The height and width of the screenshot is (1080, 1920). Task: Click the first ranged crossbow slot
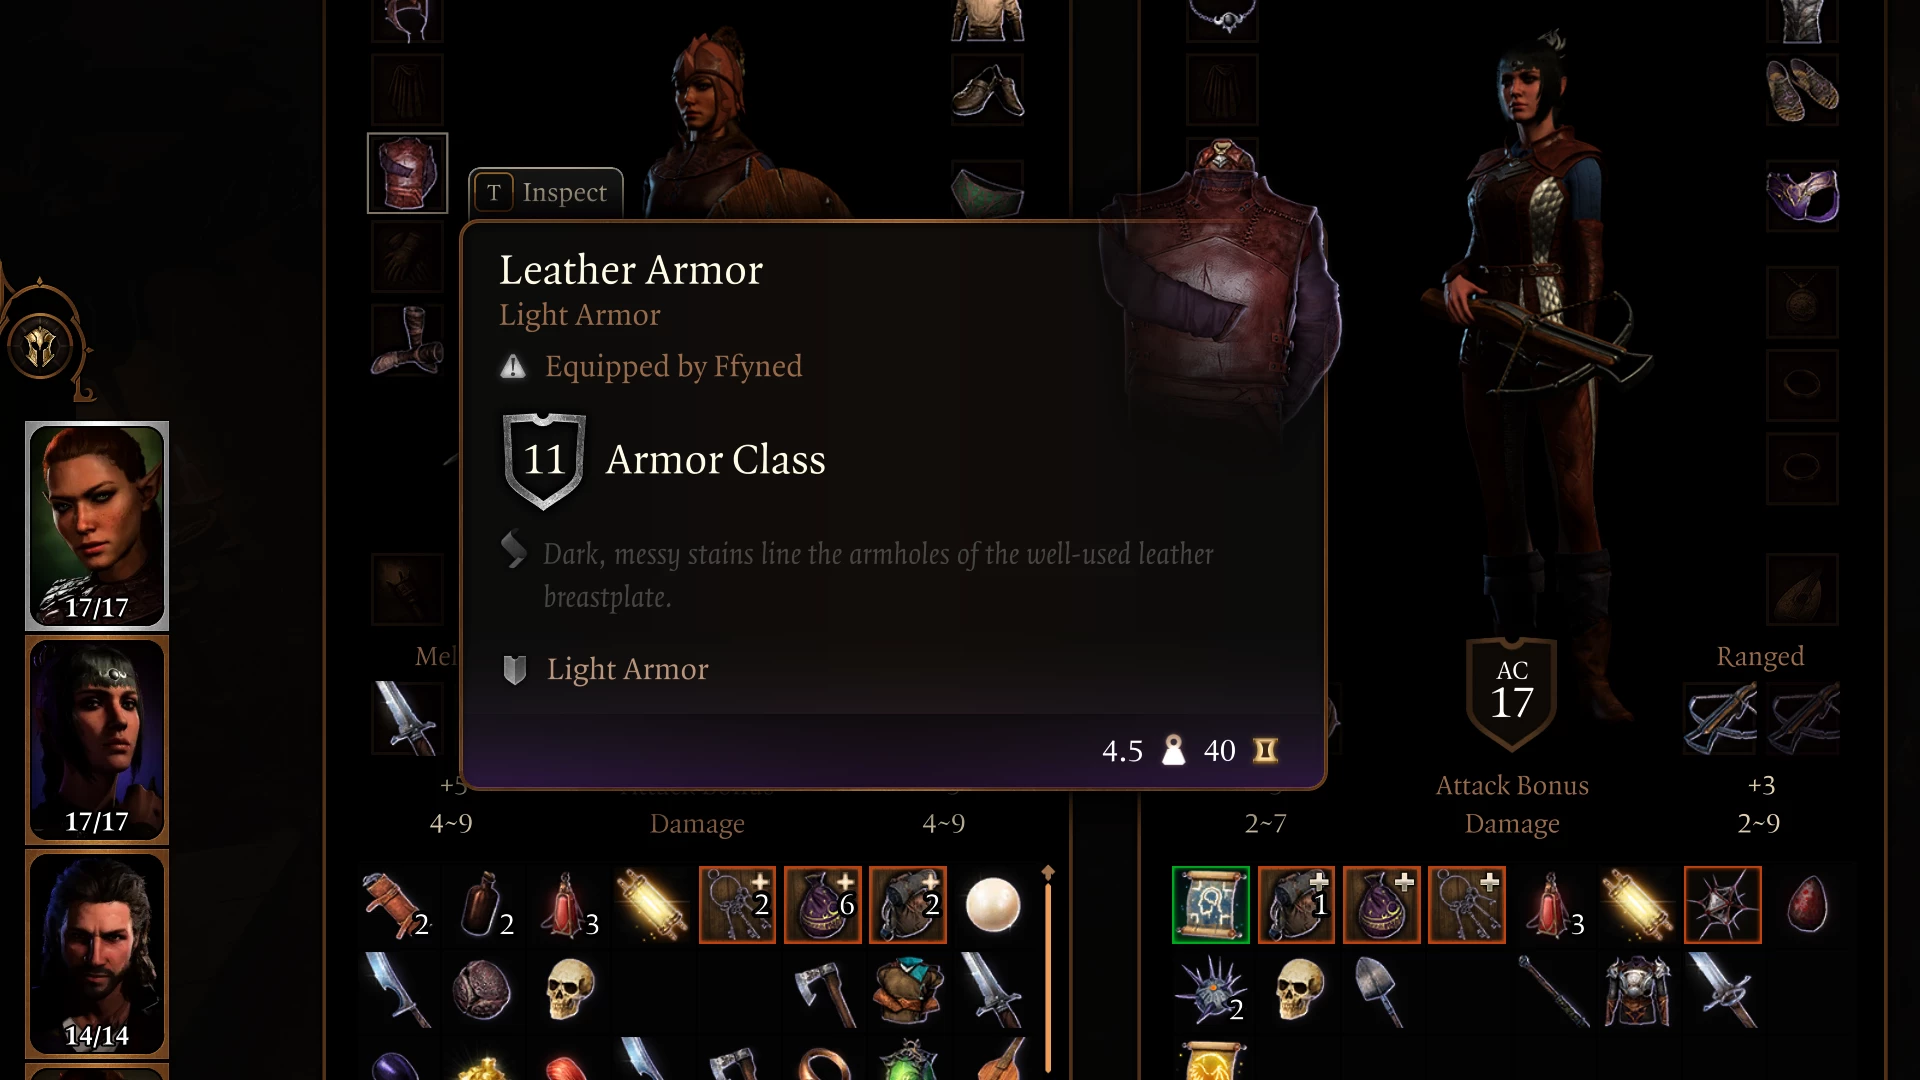tap(1720, 718)
